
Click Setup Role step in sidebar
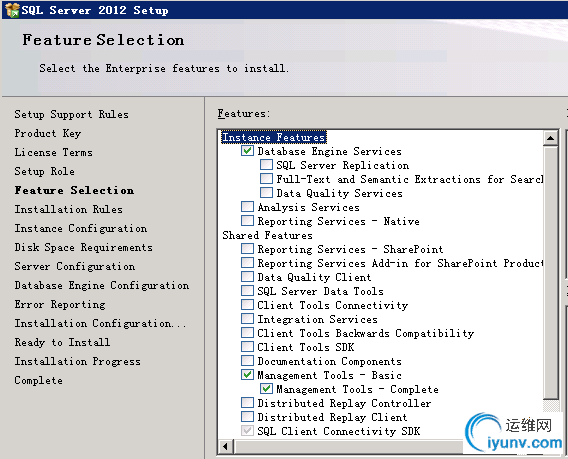45,171
